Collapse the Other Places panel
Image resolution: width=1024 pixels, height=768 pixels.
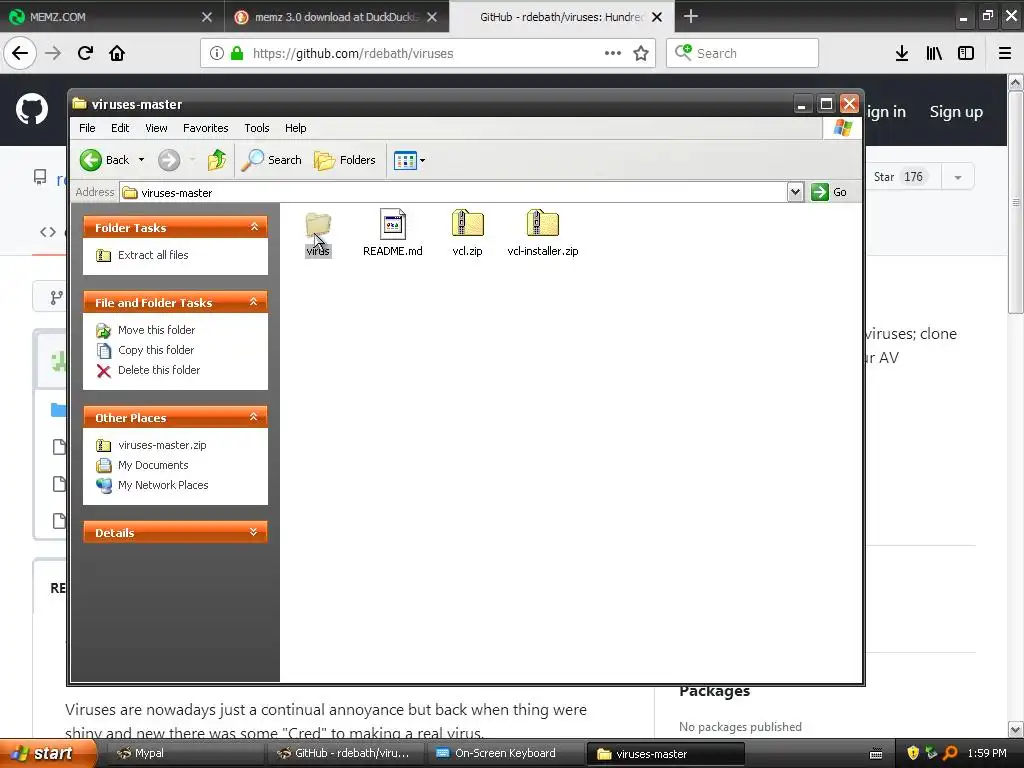[x=254, y=417]
